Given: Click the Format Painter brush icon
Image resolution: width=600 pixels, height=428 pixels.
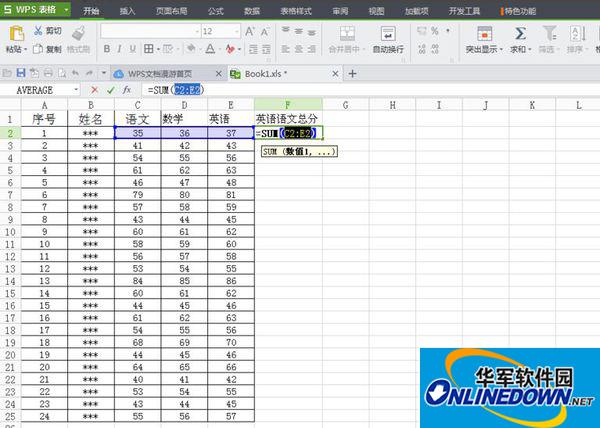Looking at the screenshot, I should pyautogui.click(x=78, y=34).
